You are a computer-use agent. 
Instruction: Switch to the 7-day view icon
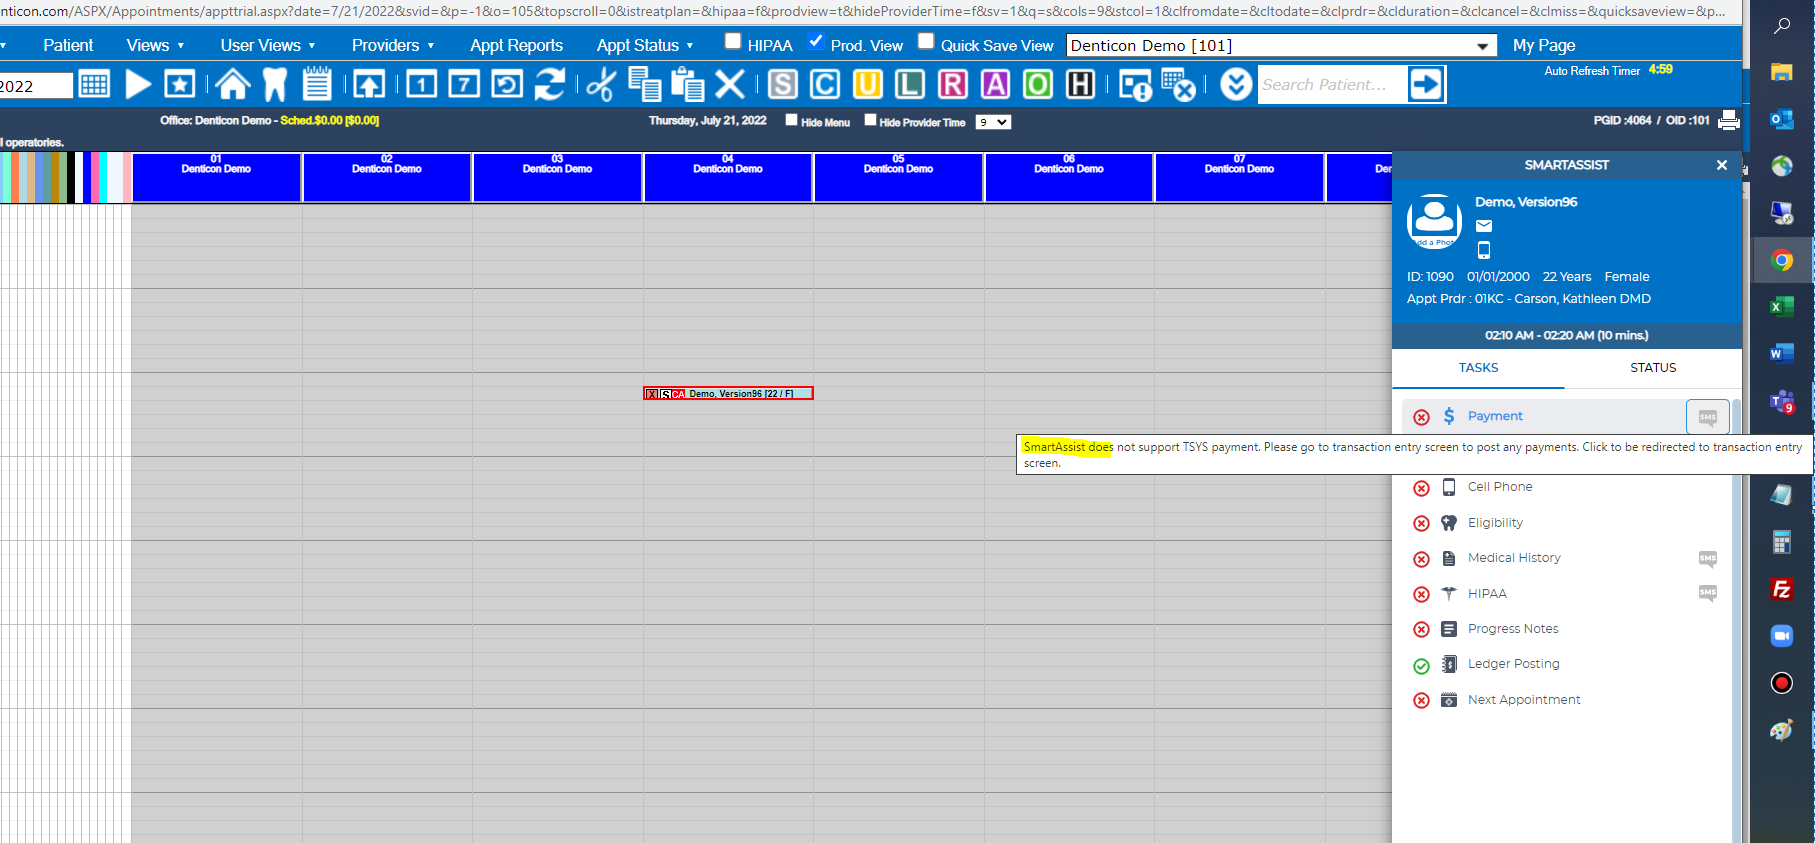click(464, 85)
